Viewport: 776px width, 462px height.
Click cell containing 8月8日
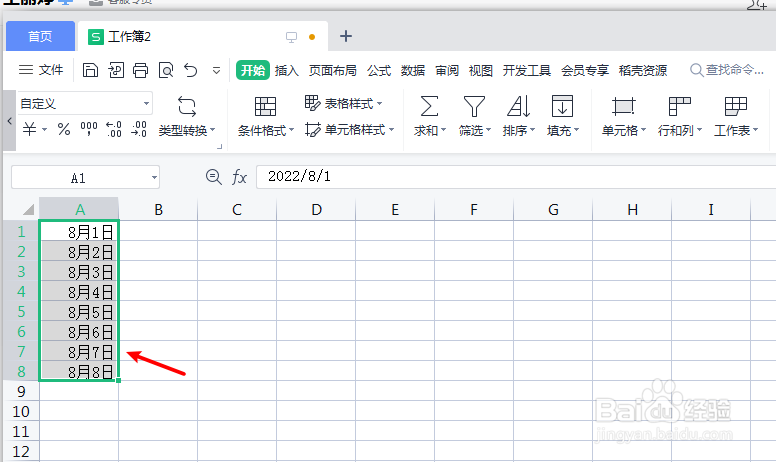click(x=79, y=371)
